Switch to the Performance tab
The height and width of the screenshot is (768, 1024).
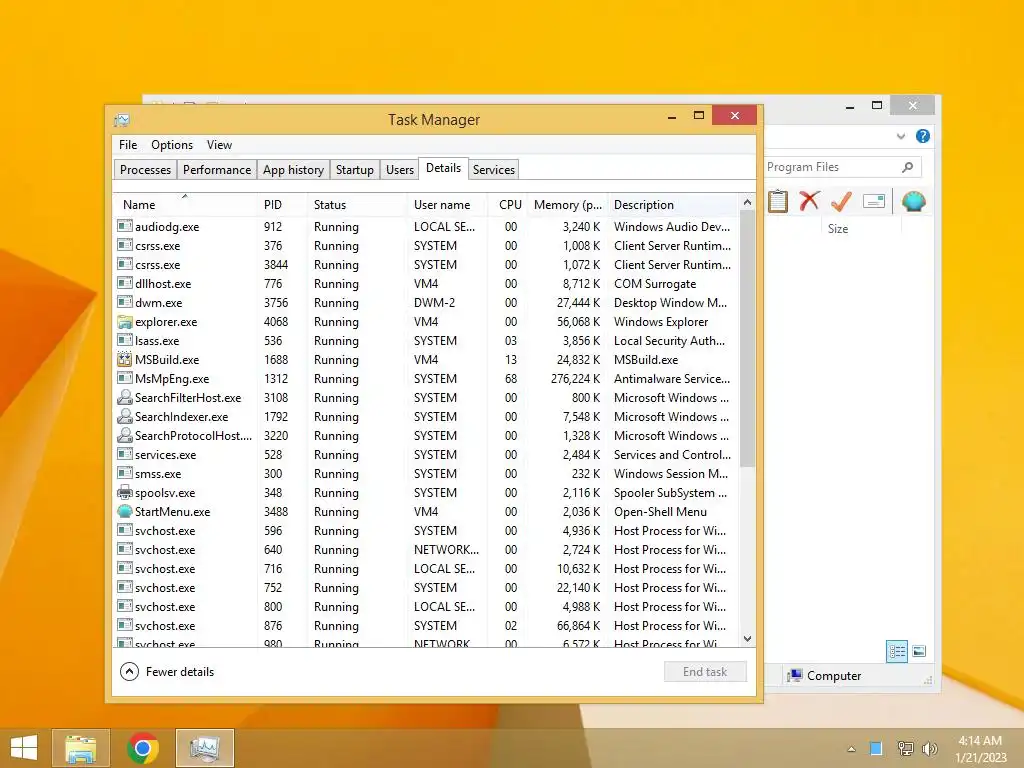[217, 170]
